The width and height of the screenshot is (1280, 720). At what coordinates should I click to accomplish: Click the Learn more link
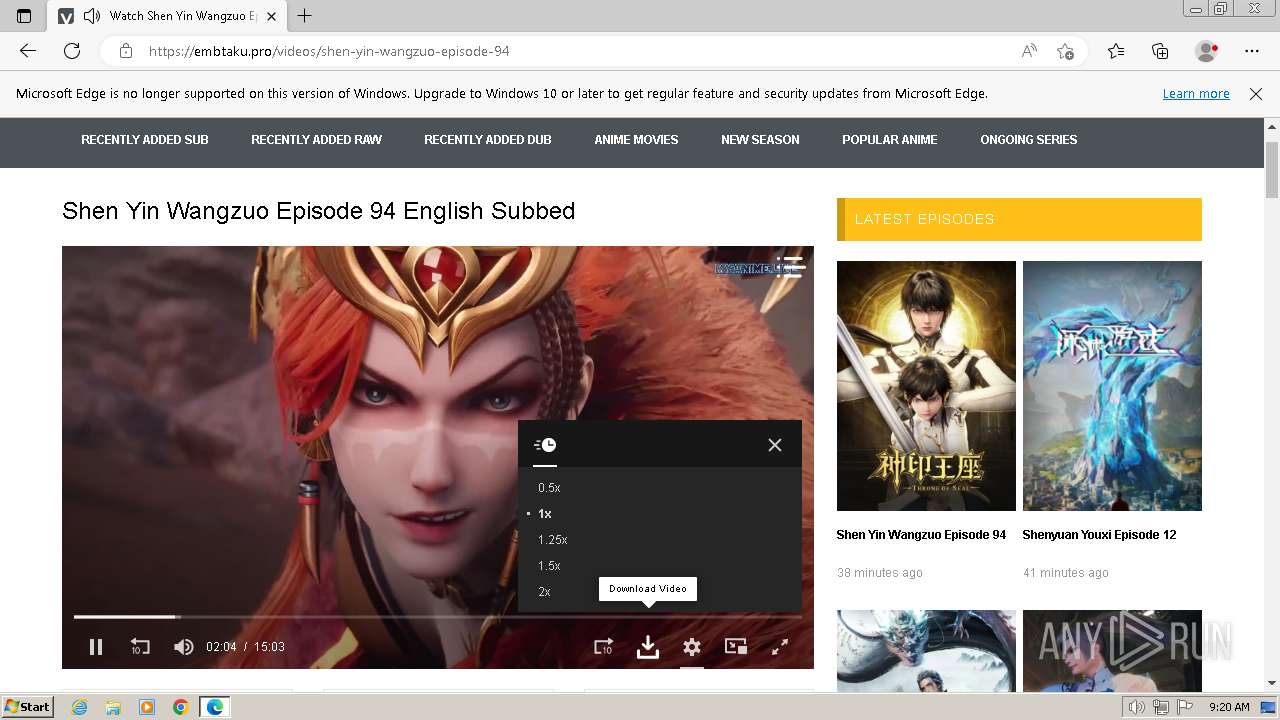coord(1196,94)
